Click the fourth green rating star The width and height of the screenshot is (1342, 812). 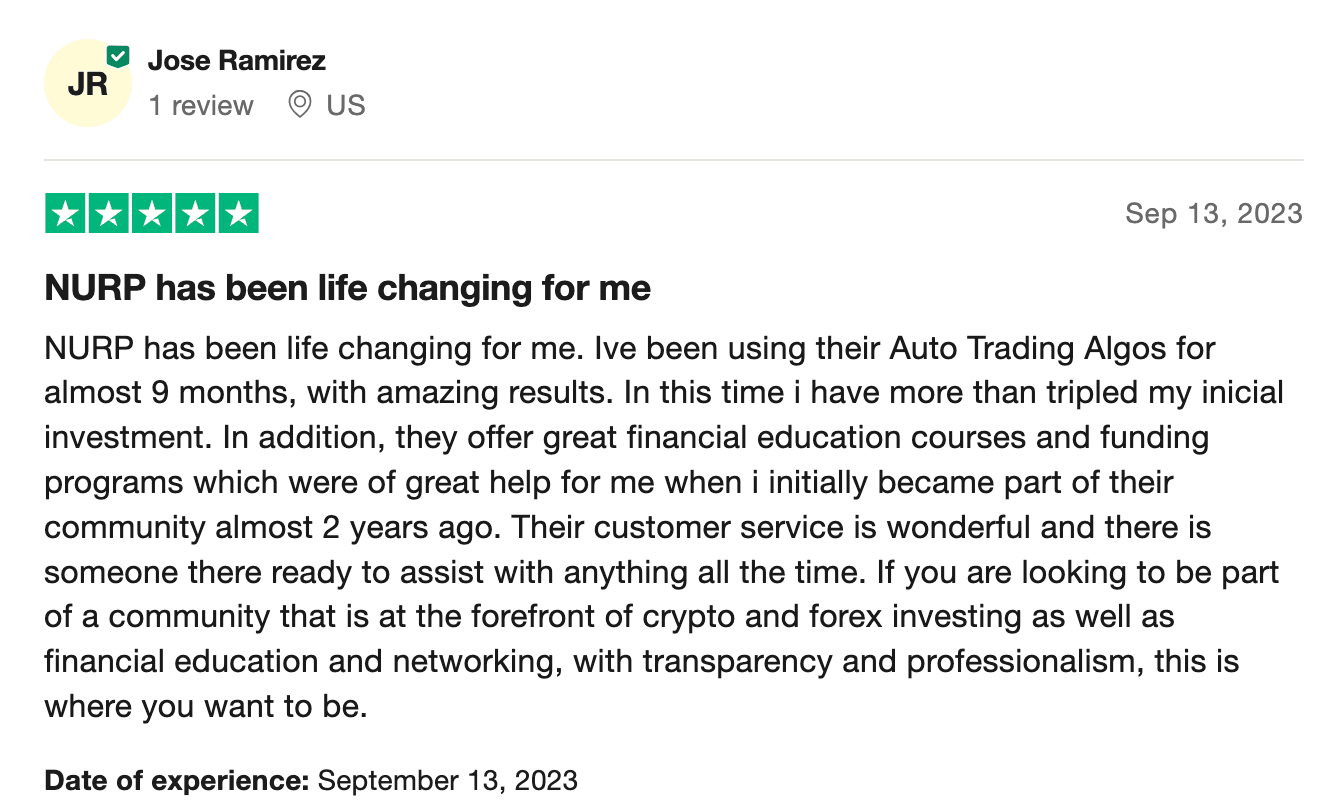195,214
